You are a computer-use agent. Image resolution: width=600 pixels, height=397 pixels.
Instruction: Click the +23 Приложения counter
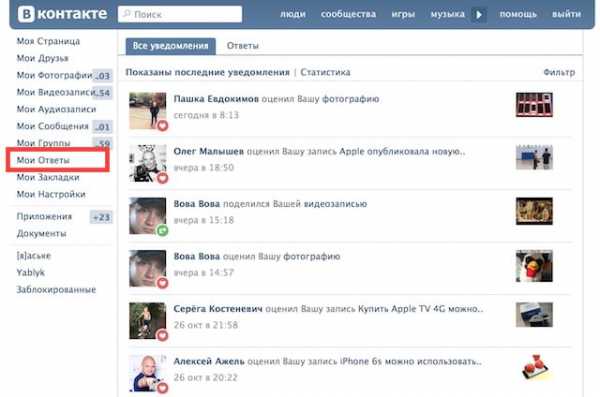pyautogui.click(x=101, y=217)
